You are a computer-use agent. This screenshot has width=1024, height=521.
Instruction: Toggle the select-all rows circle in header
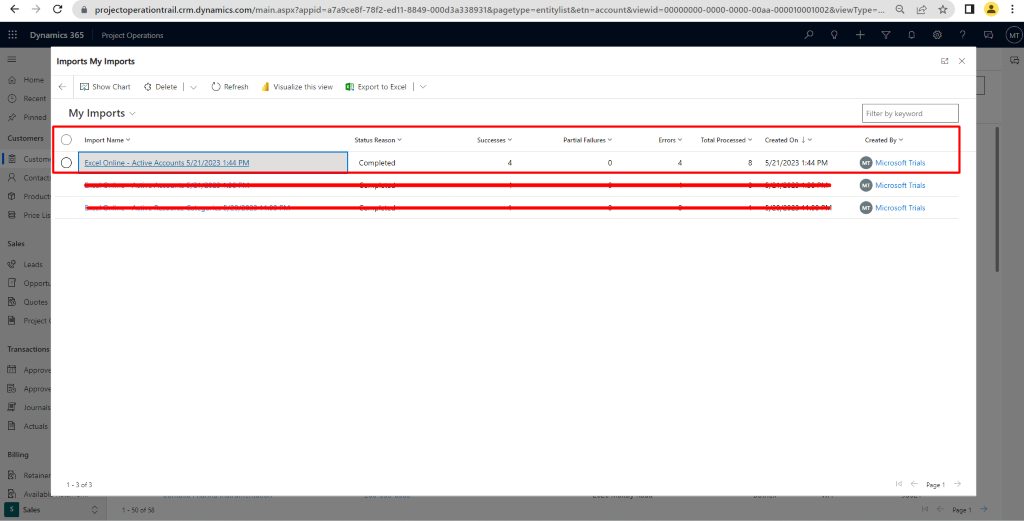(67, 140)
